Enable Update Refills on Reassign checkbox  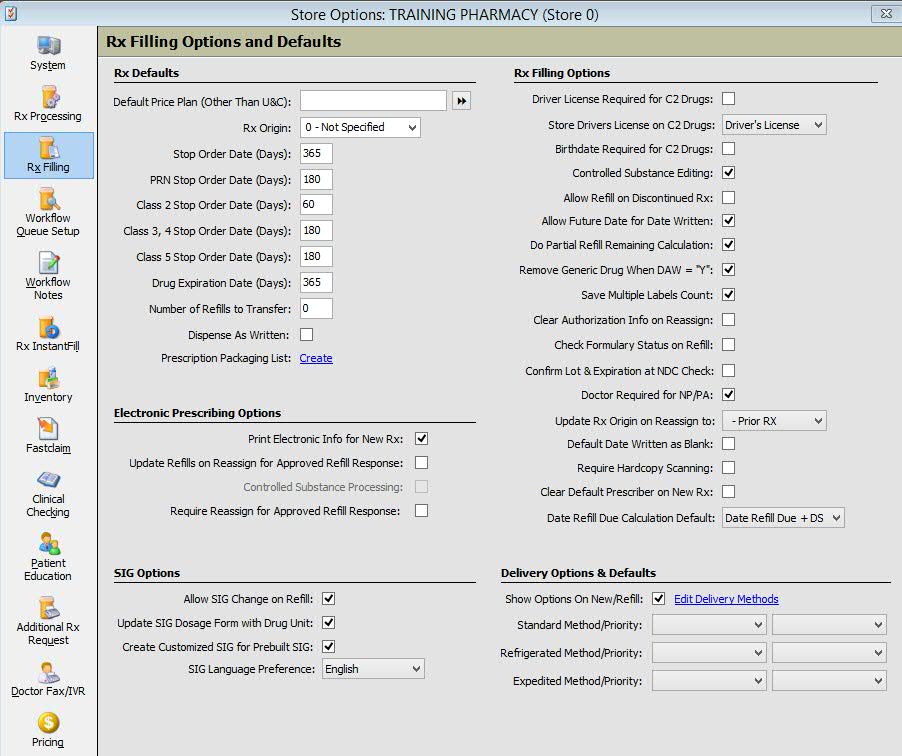(x=422, y=463)
